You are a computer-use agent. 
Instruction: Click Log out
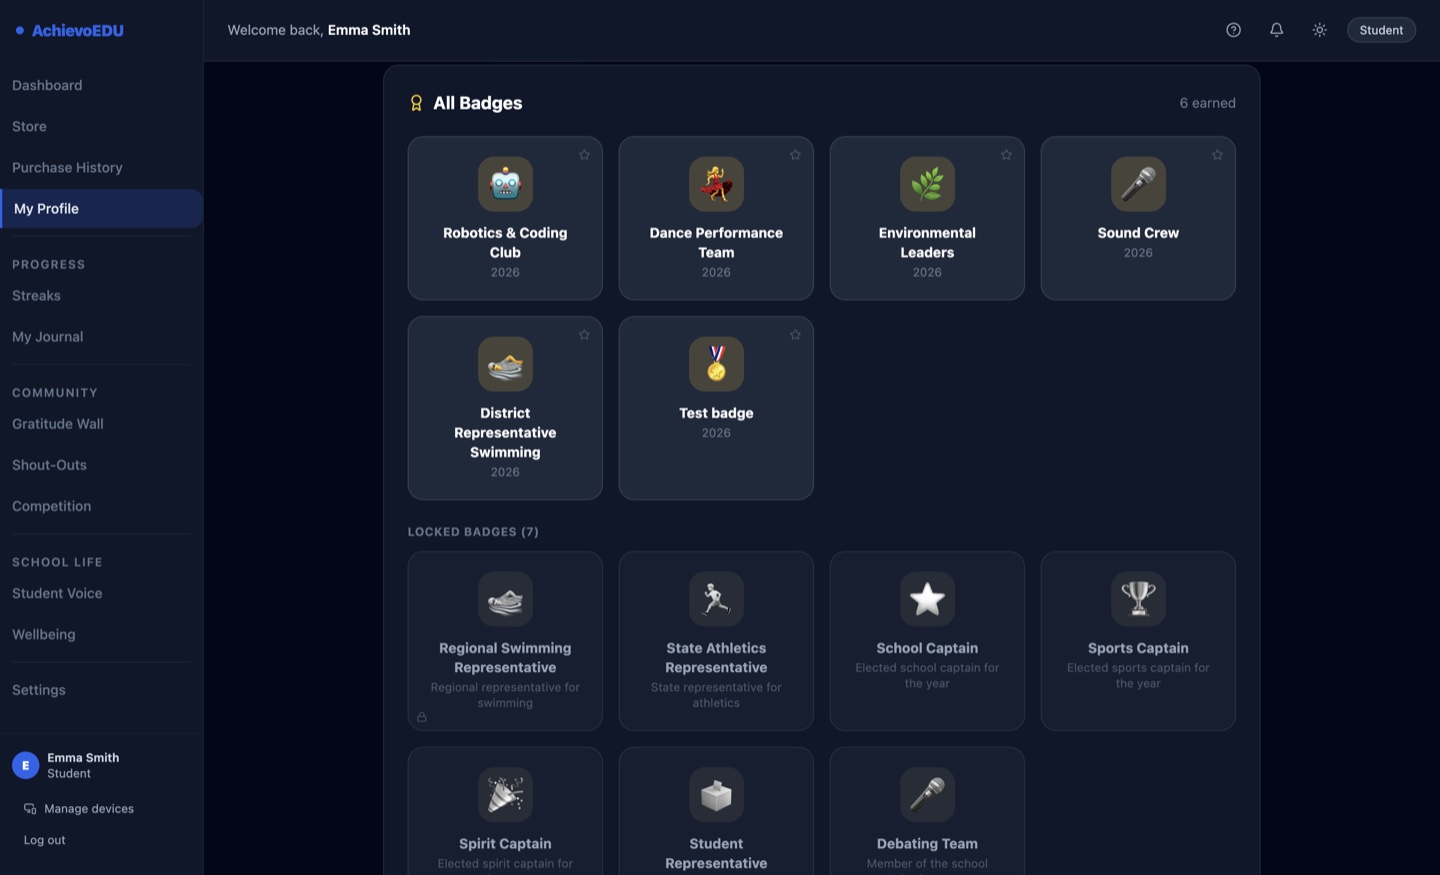pyautogui.click(x=44, y=840)
